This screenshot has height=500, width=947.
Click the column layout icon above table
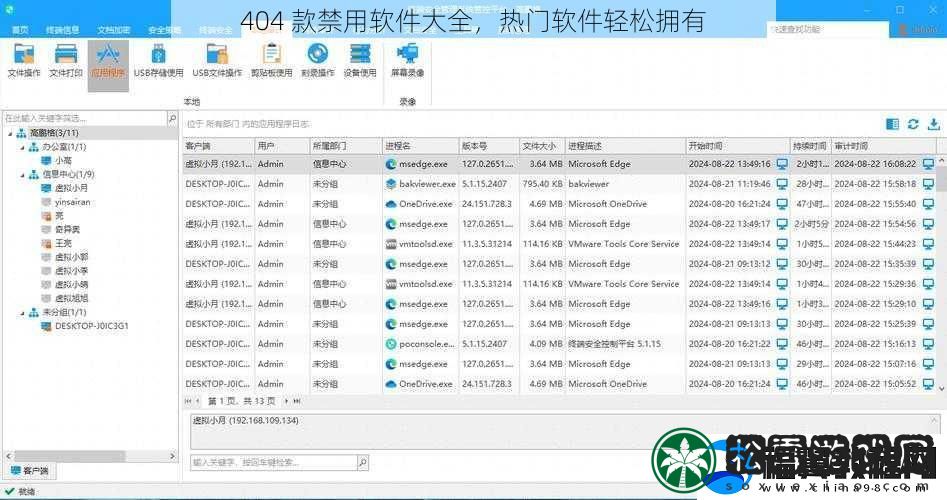[892, 124]
